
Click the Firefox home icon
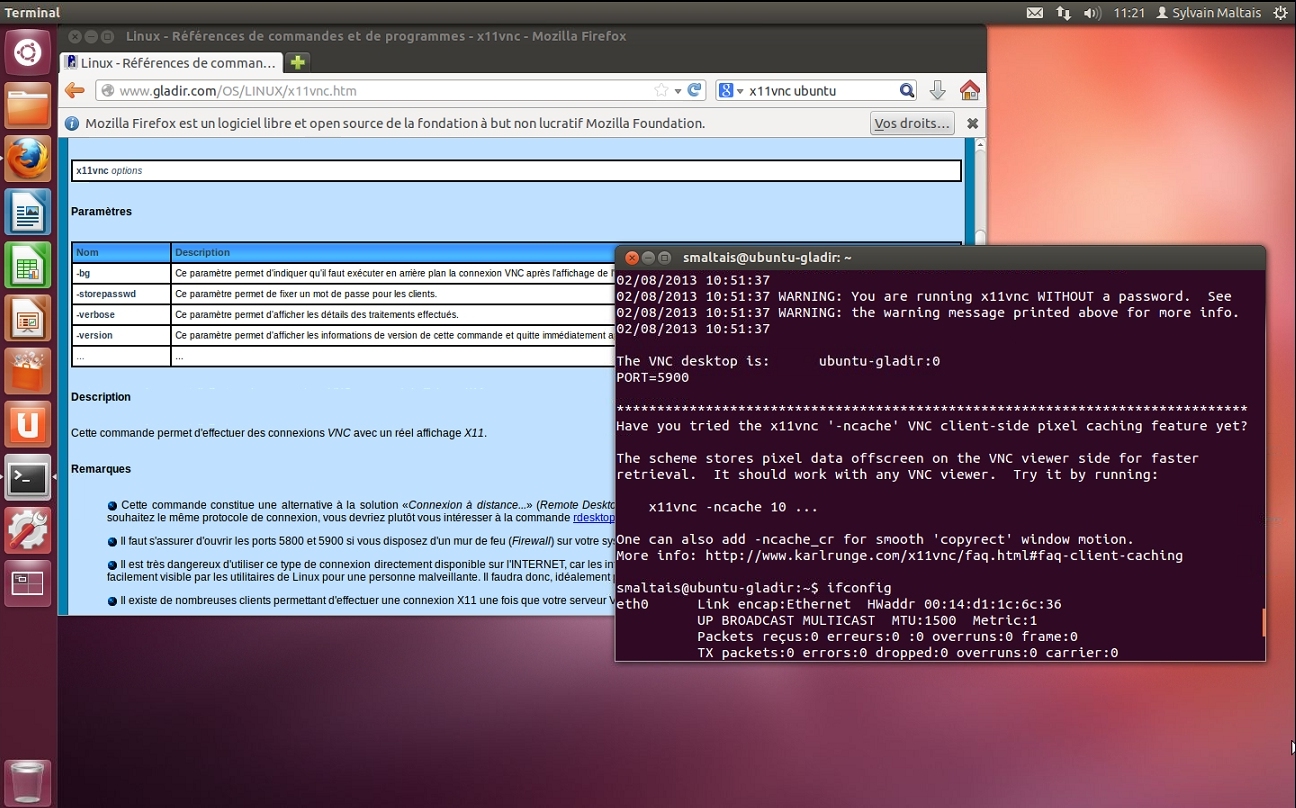tap(969, 91)
